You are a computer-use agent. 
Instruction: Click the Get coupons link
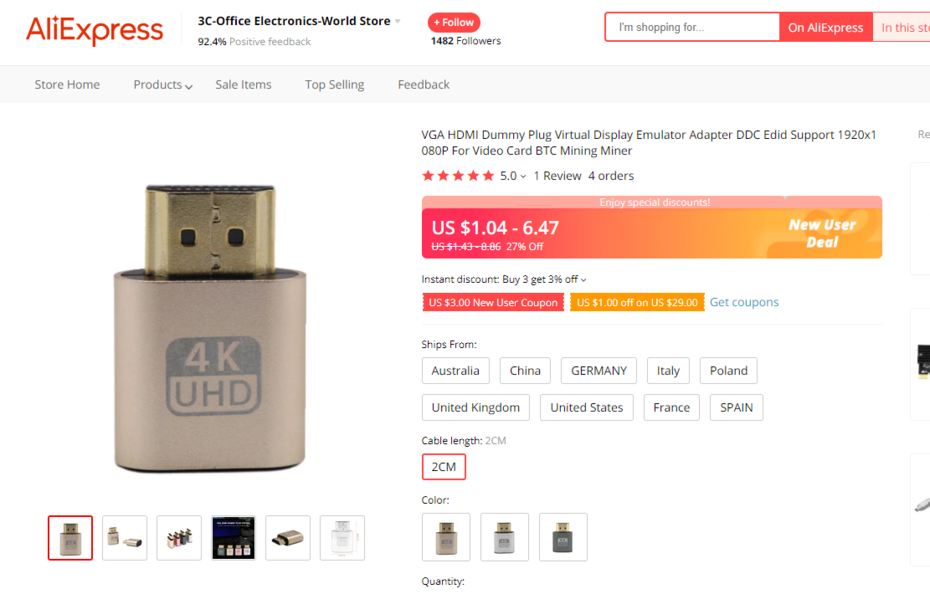click(744, 302)
